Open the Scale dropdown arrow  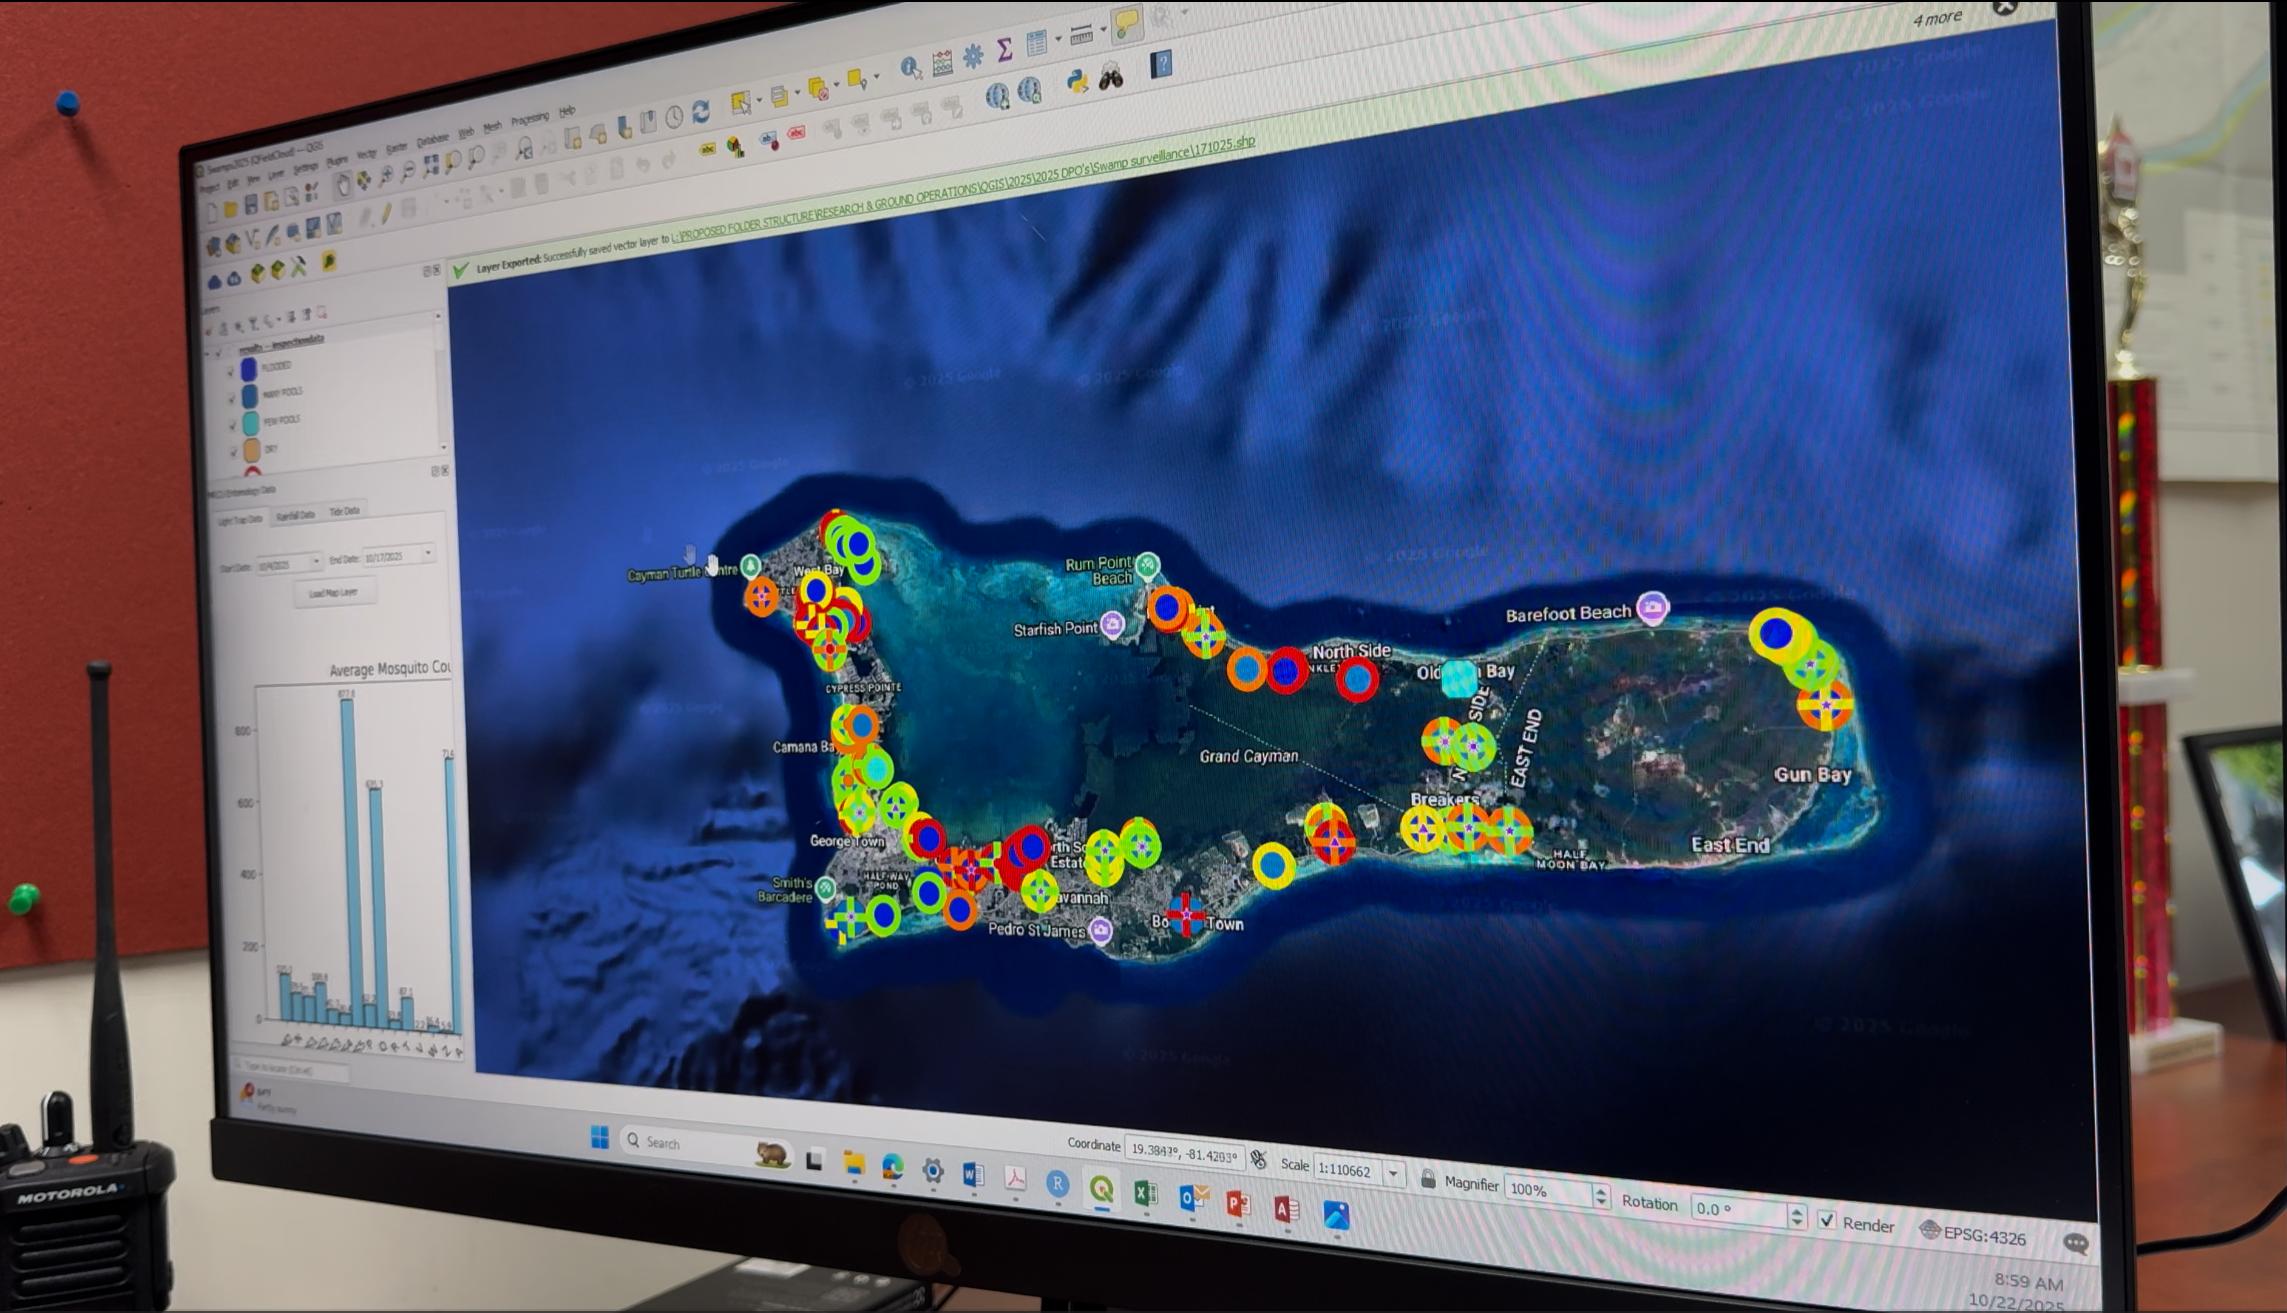click(1394, 1173)
